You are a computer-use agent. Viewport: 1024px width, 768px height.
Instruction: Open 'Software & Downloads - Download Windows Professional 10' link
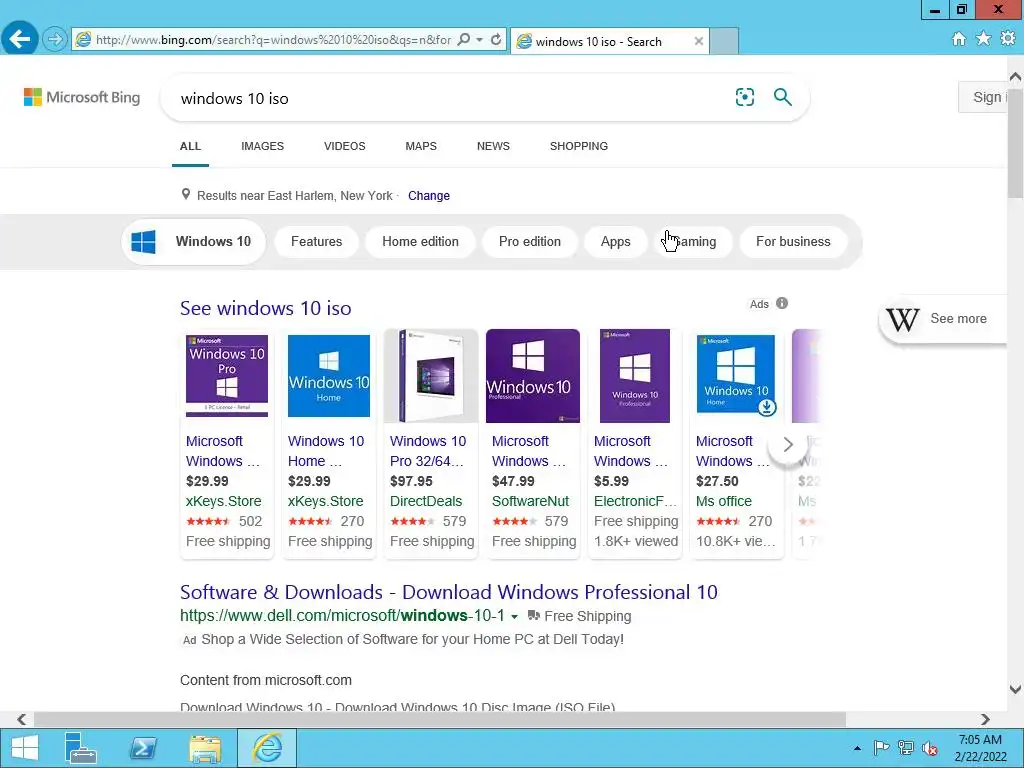(x=449, y=592)
